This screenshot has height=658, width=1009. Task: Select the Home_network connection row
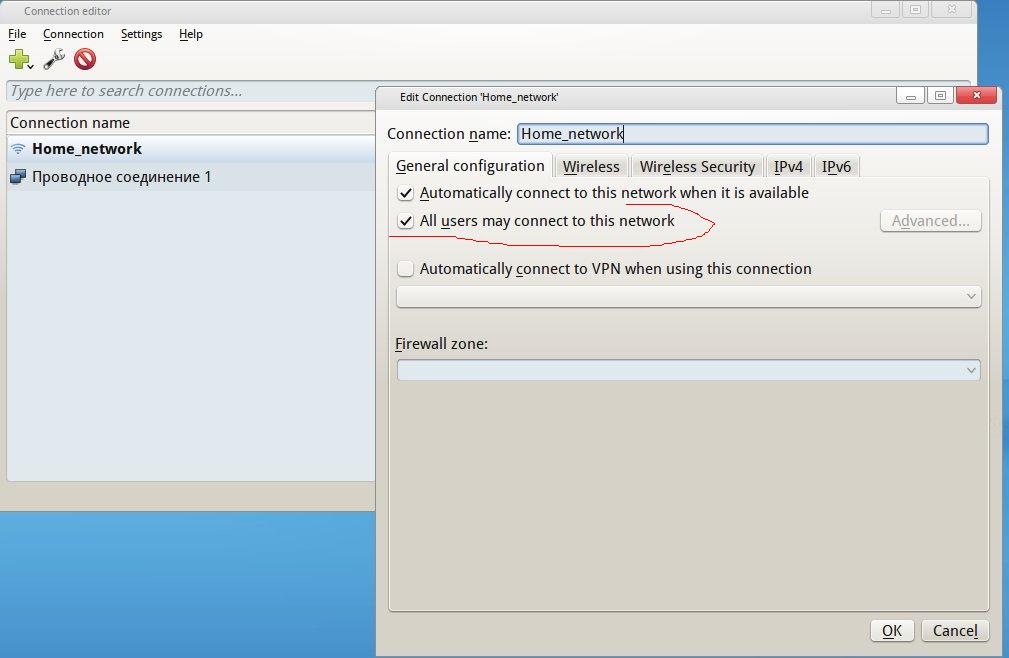point(191,149)
